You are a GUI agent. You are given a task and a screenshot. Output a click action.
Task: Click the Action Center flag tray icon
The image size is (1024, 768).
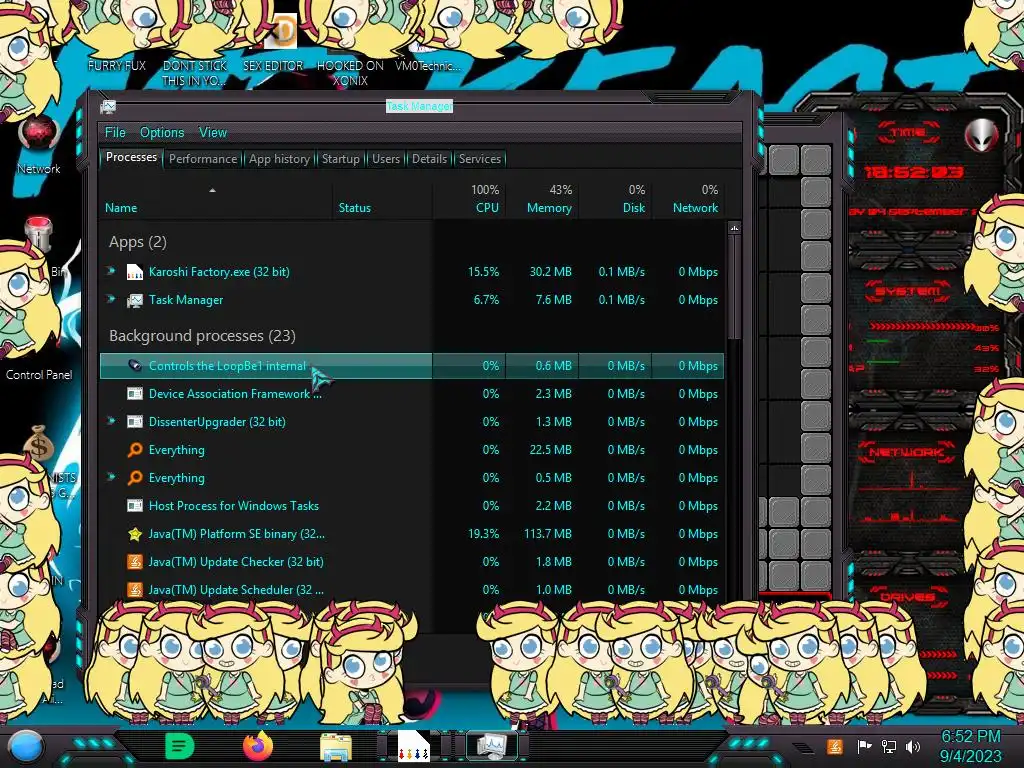(x=864, y=746)
